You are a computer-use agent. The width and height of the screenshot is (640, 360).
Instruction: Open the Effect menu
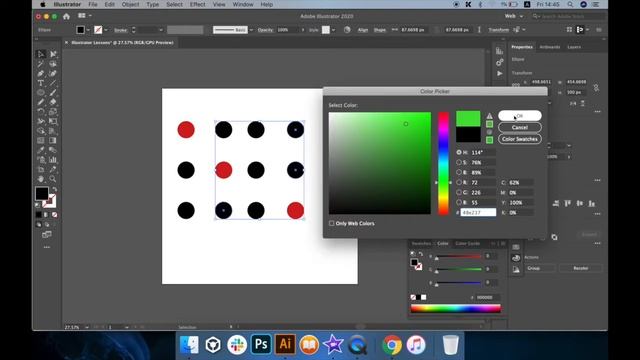(x=198, y=4)
